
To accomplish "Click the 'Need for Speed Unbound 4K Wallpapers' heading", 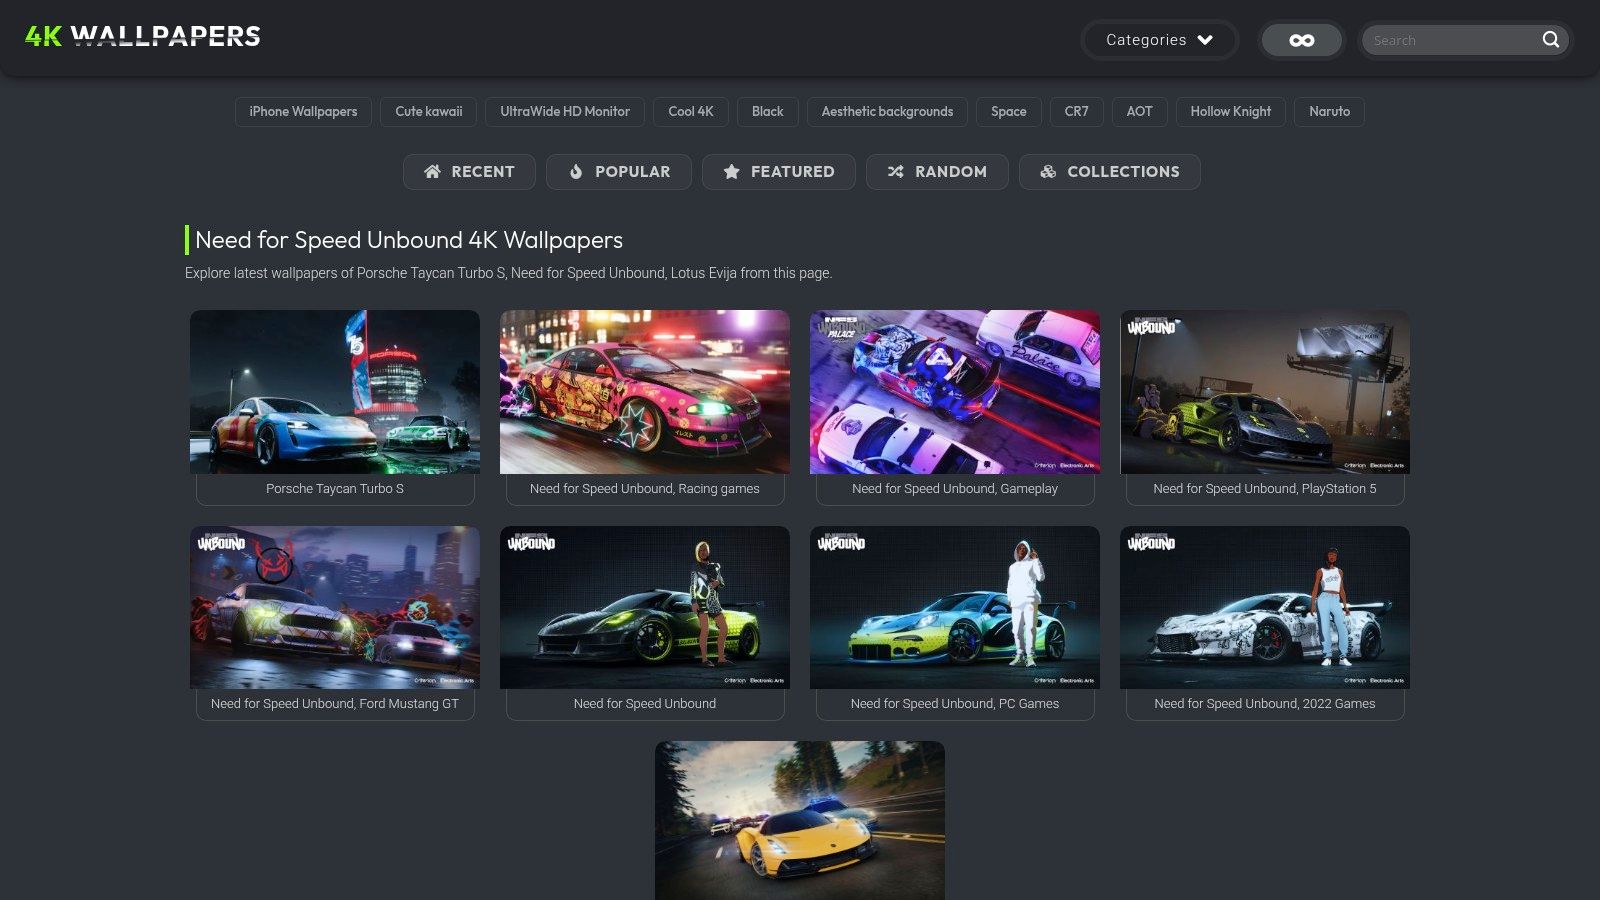I will pyautogui.click(x=409, y=240).
